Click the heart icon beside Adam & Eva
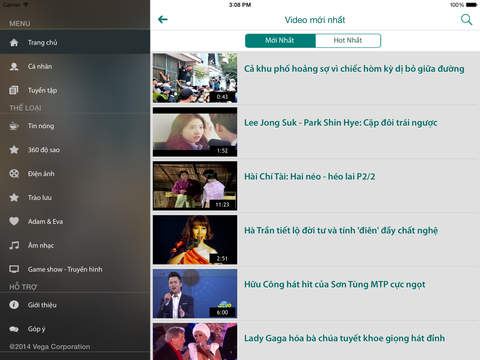 click(x=14, y=221)
